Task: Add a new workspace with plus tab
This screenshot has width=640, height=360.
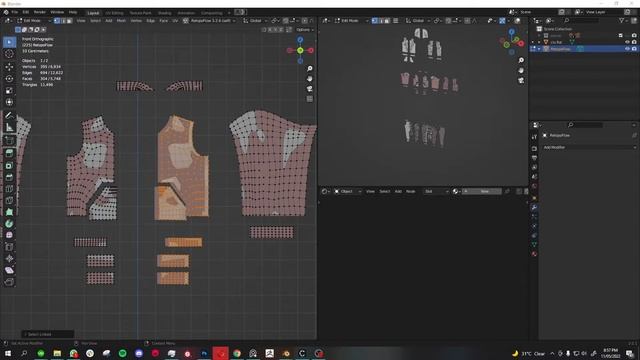Action: (229, 13)
